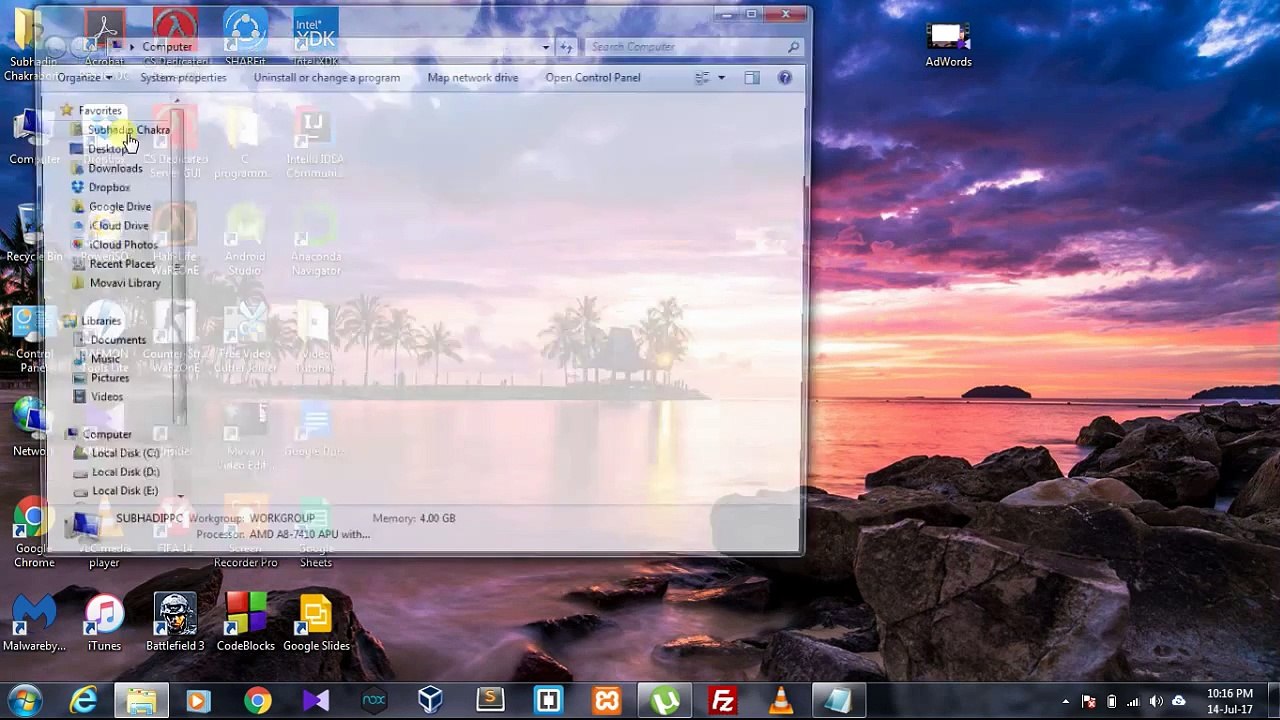
Task: Expand the change view options arrow
Action: [x=721, y=78]
